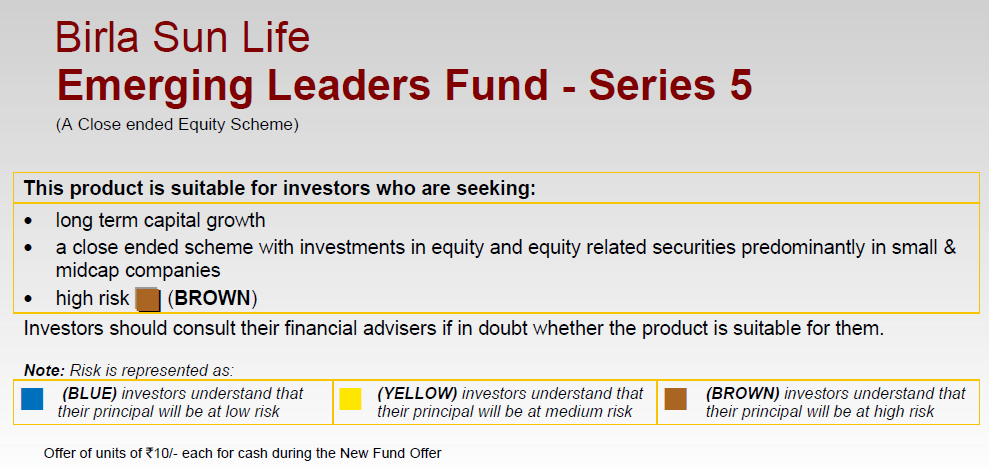The width and height of the screenshot is (989, 467).
Task: Click the blue low risk color square
Action: pyautogui.click(x=32, y=399)
